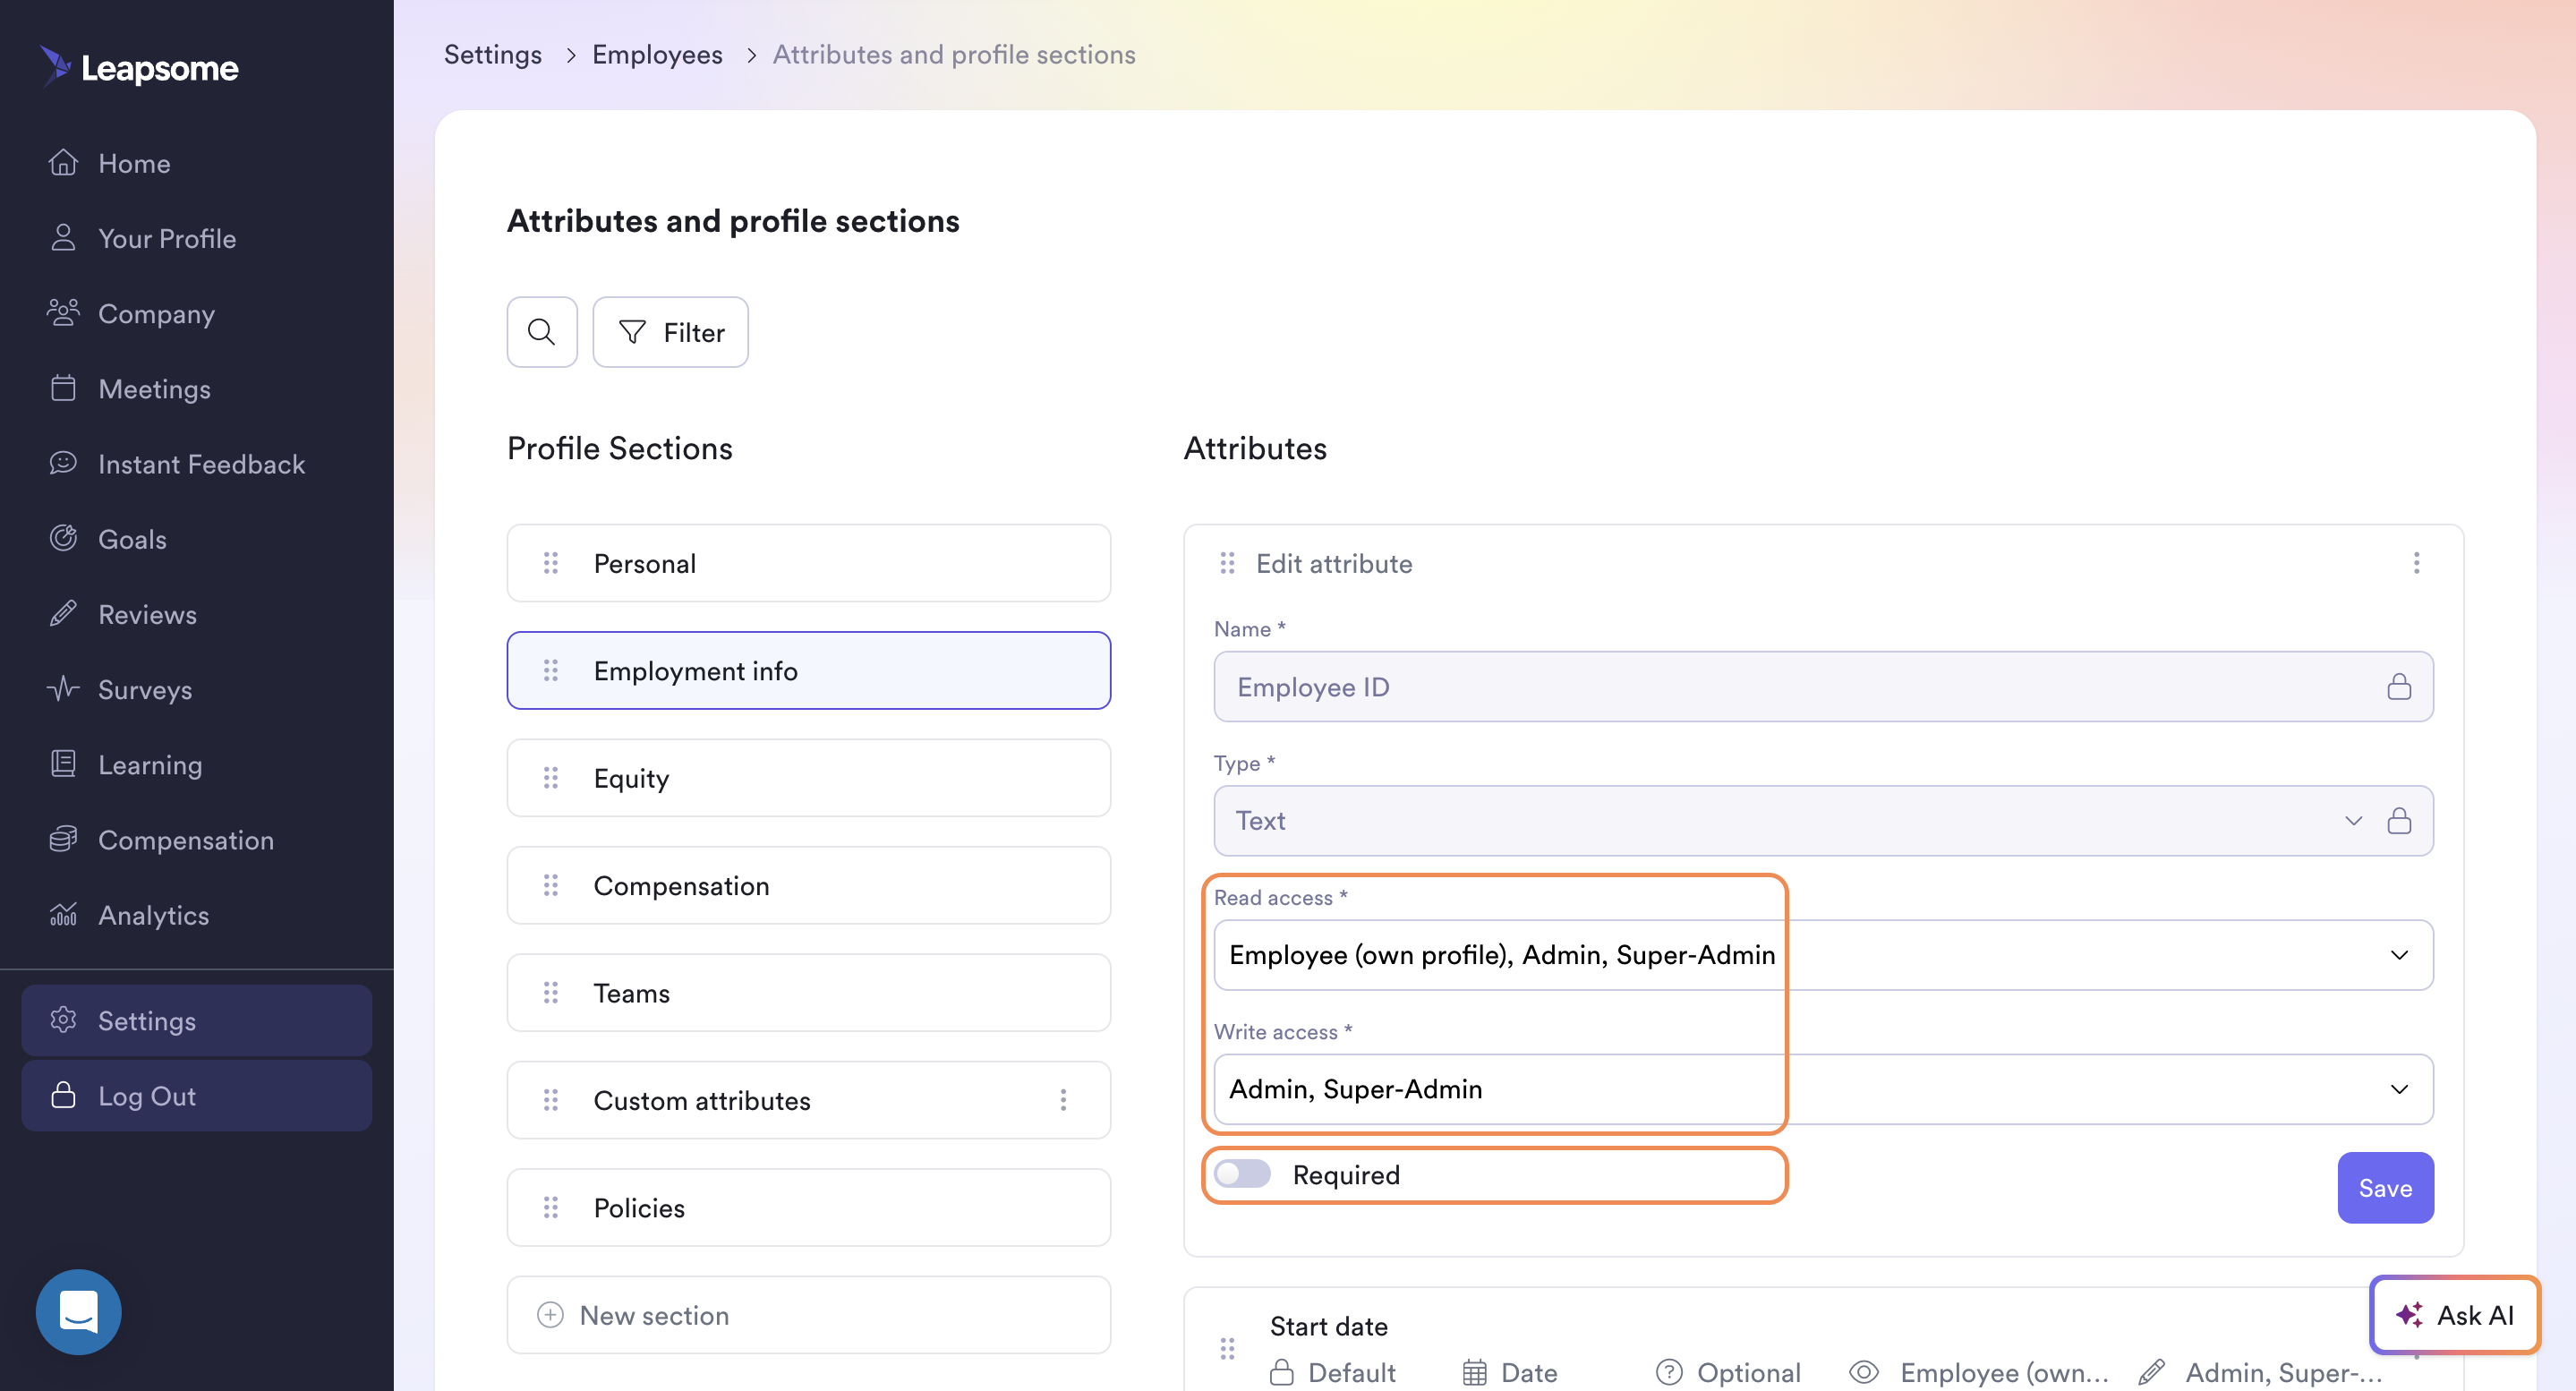The height and width of the screenshot is (1391, 2576).
Task: Click the drag handle on Policies section
Action: pyautogui.click(x=551, y=1207)
